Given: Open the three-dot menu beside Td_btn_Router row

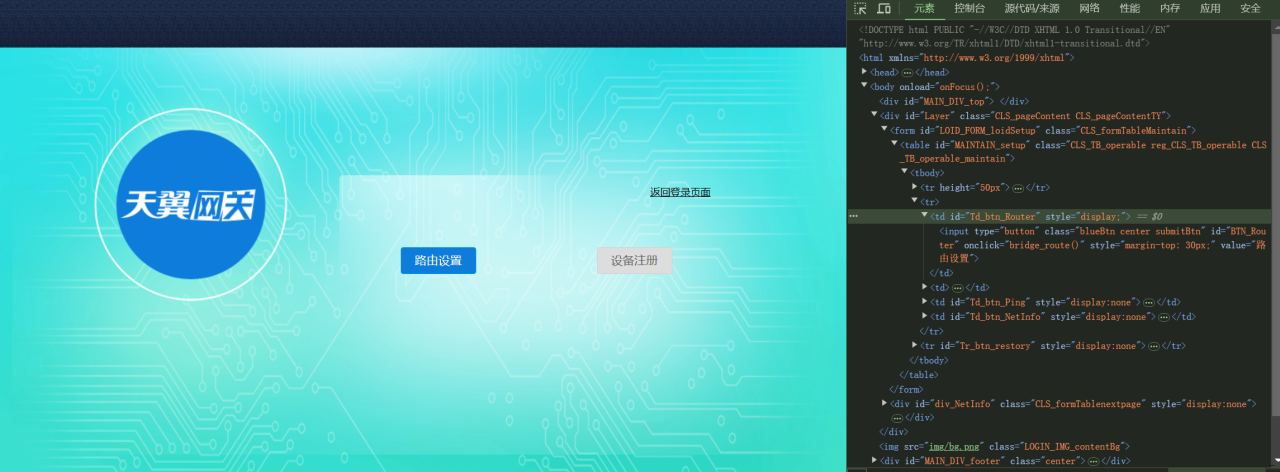Looking at the screenshot, I should click(x=853, y=216).
